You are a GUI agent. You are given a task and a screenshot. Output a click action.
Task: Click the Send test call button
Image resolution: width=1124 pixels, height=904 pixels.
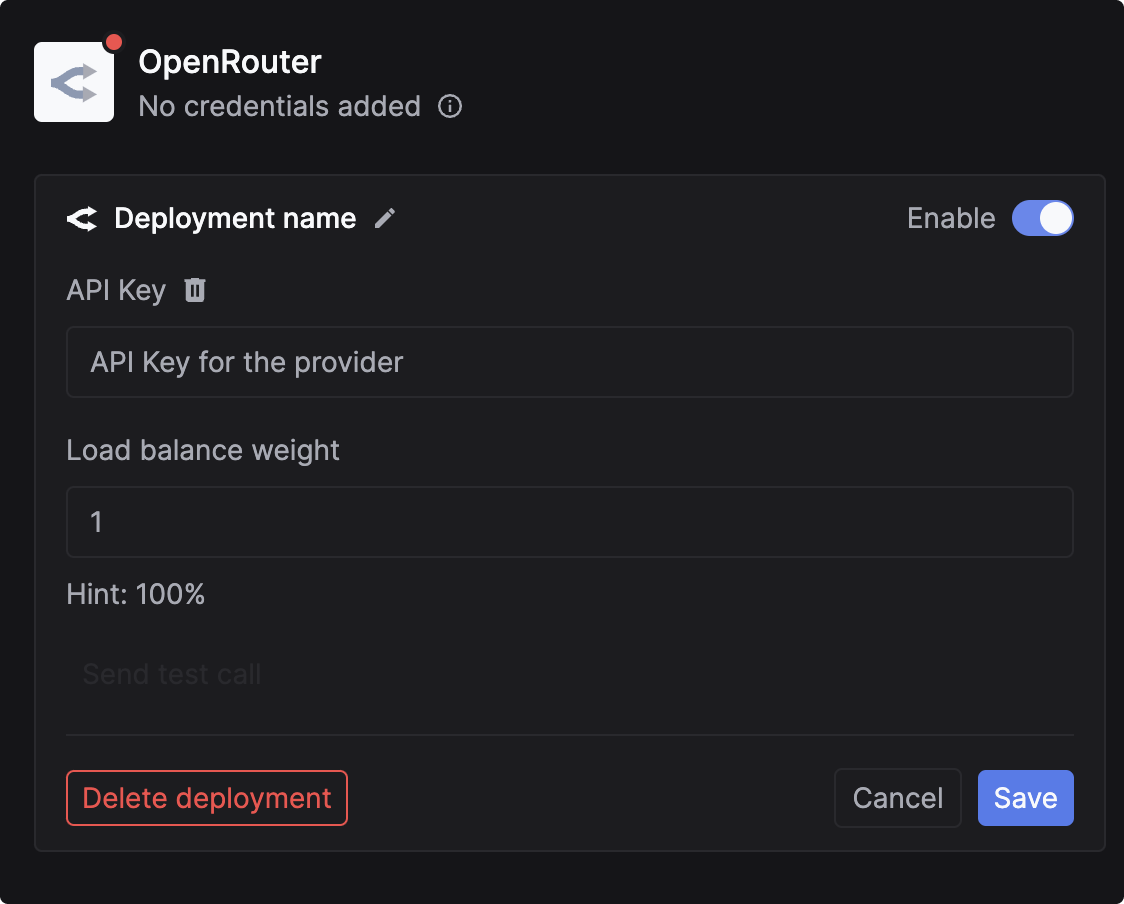click(171, 674)
